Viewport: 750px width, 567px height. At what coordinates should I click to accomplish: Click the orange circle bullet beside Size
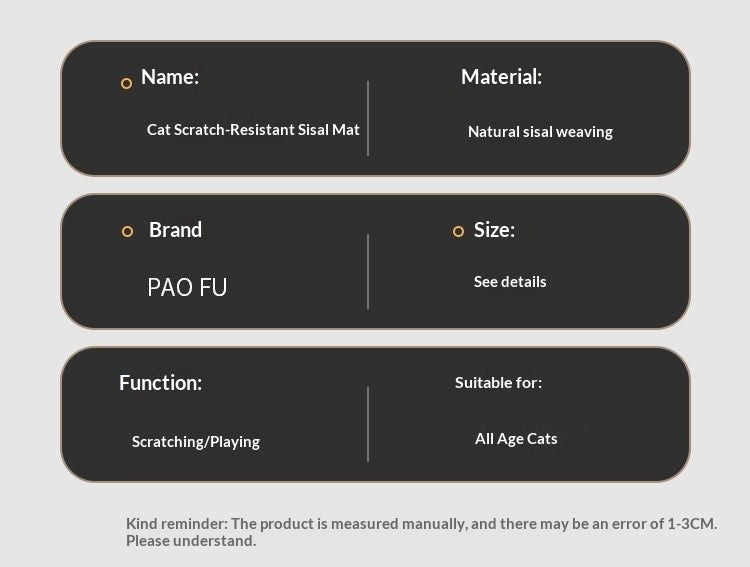tap(458, 232)
